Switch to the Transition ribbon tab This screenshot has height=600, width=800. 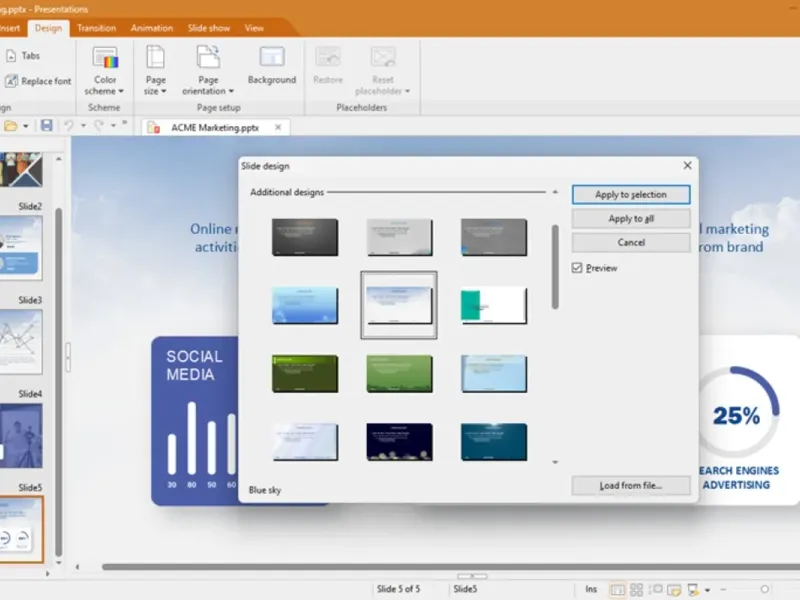[x=97, y=28]
